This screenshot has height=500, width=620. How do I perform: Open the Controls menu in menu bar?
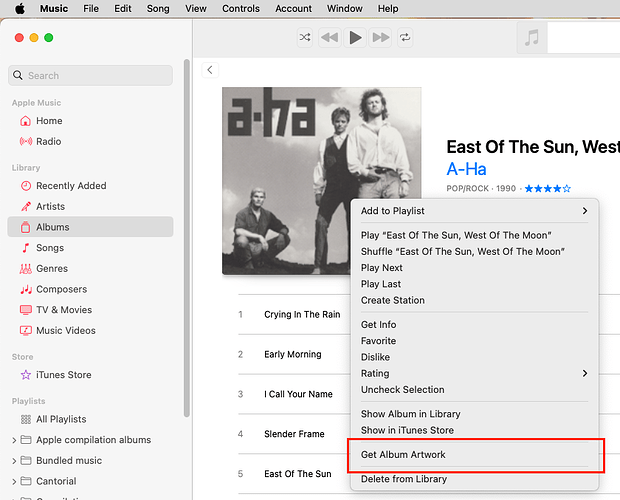coord(241,9)
